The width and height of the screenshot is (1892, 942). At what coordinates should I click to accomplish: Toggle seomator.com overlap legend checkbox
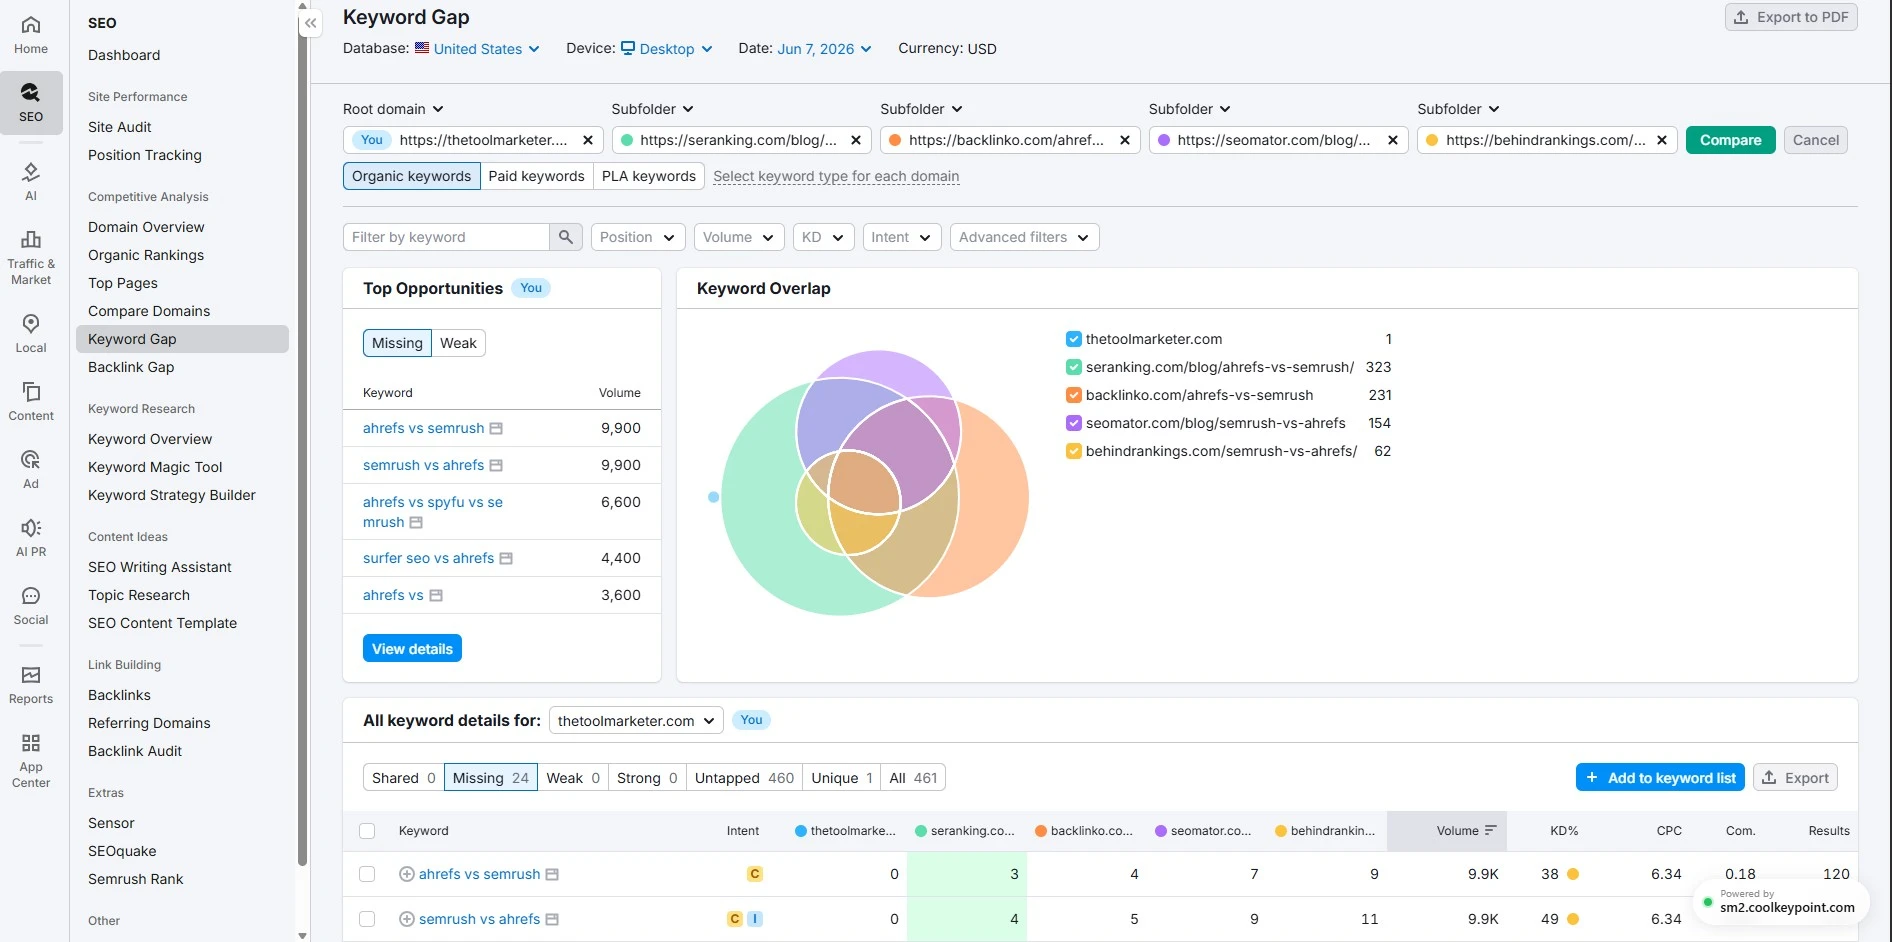click(x=1074, y=423)
